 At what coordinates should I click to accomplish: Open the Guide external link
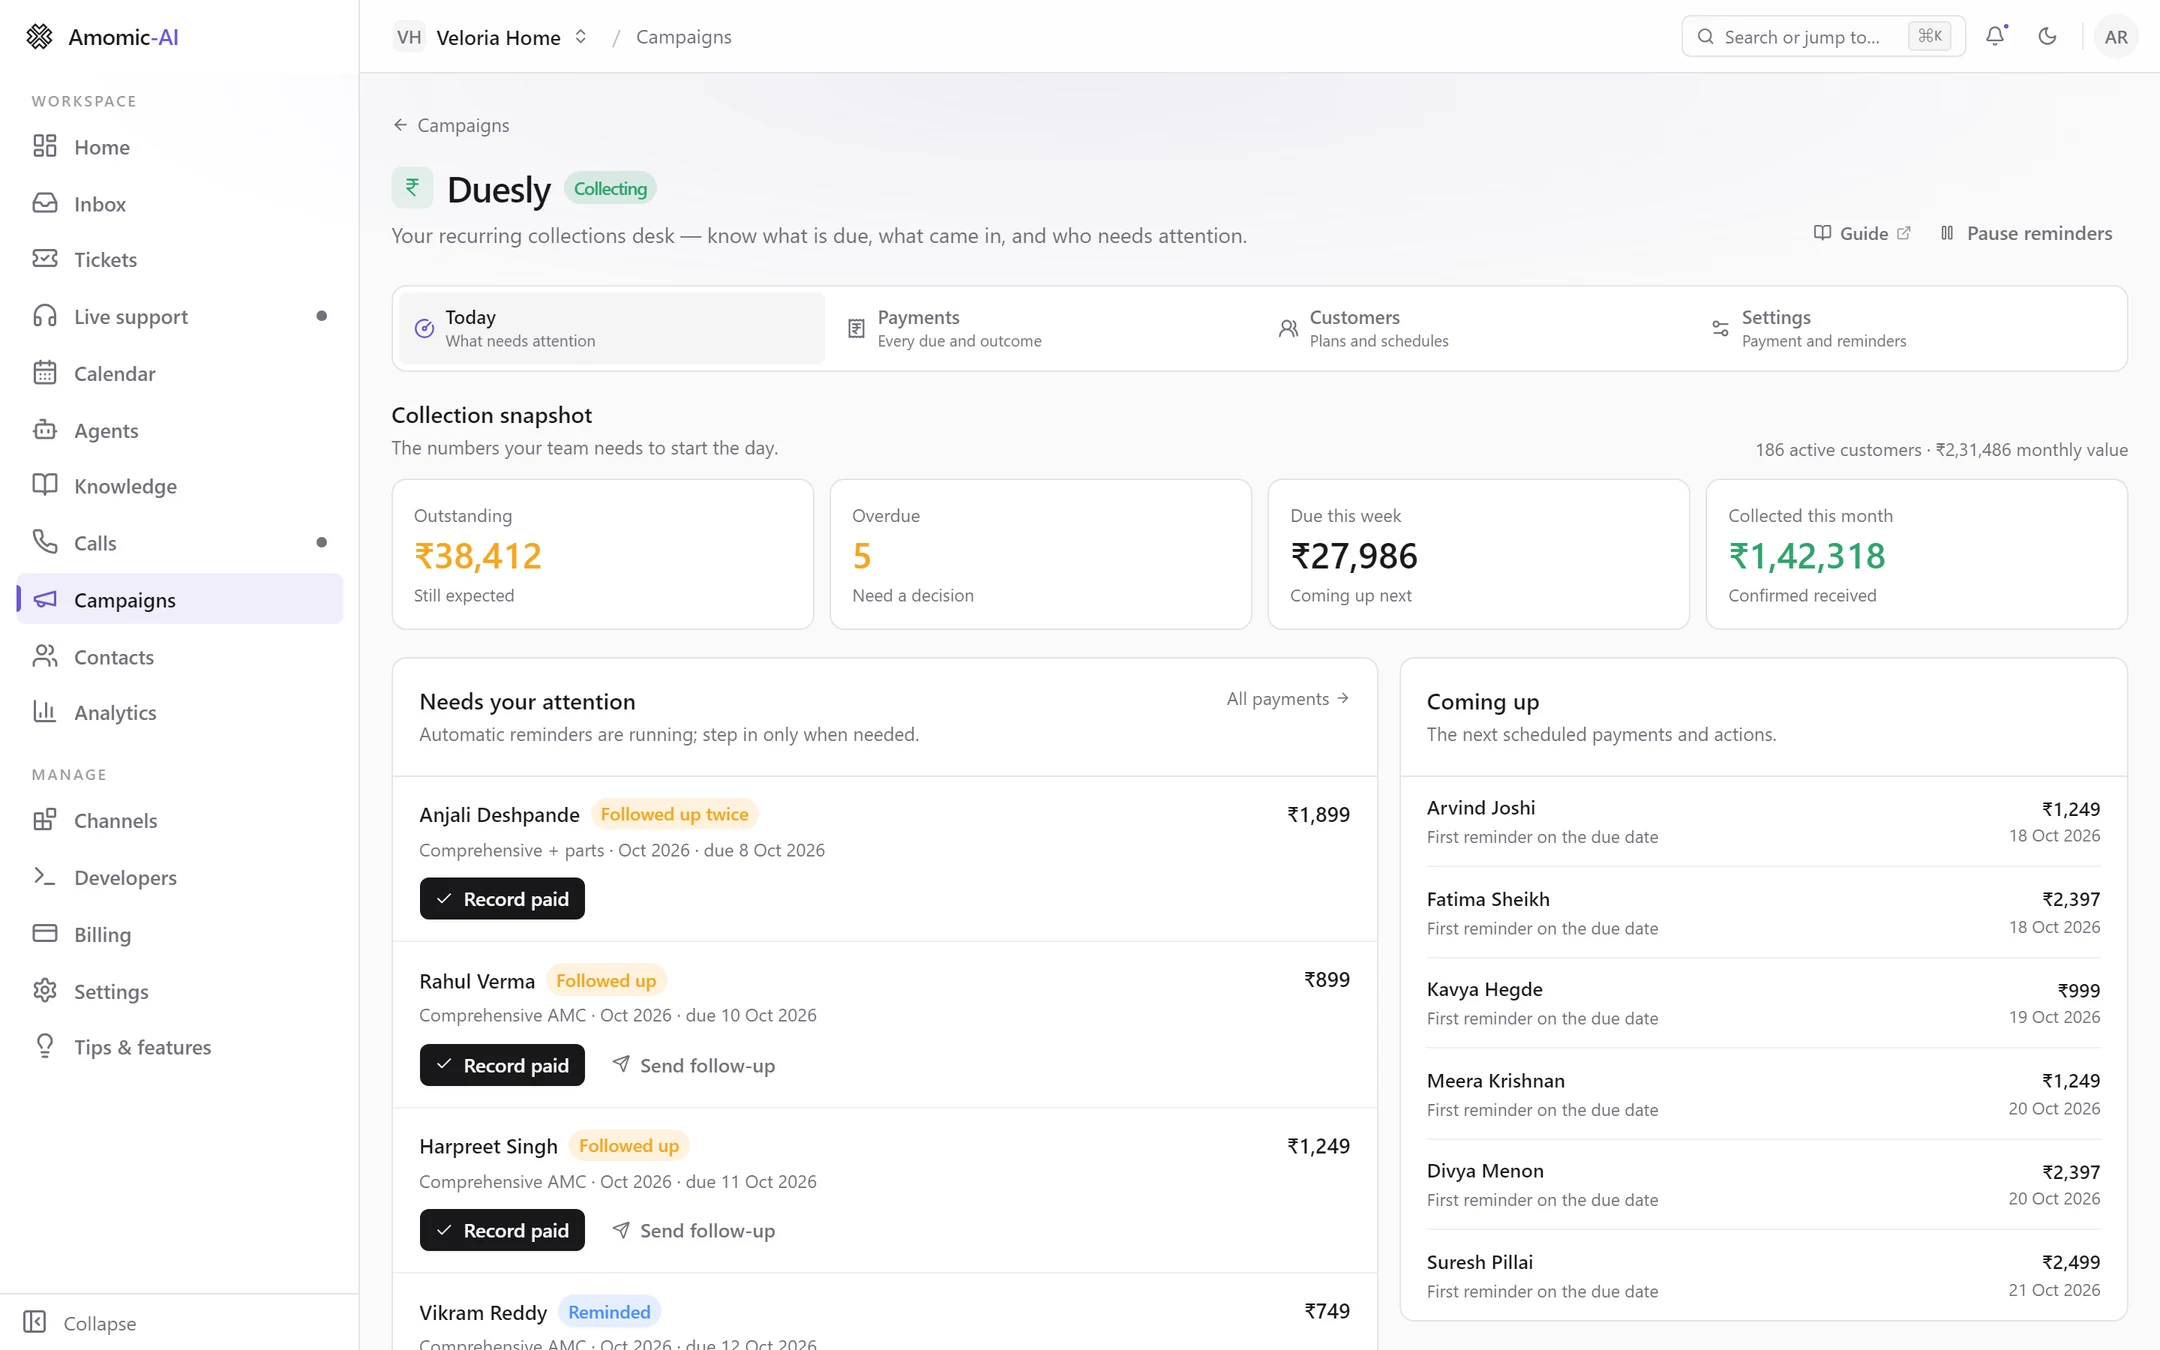point(1862,233)
